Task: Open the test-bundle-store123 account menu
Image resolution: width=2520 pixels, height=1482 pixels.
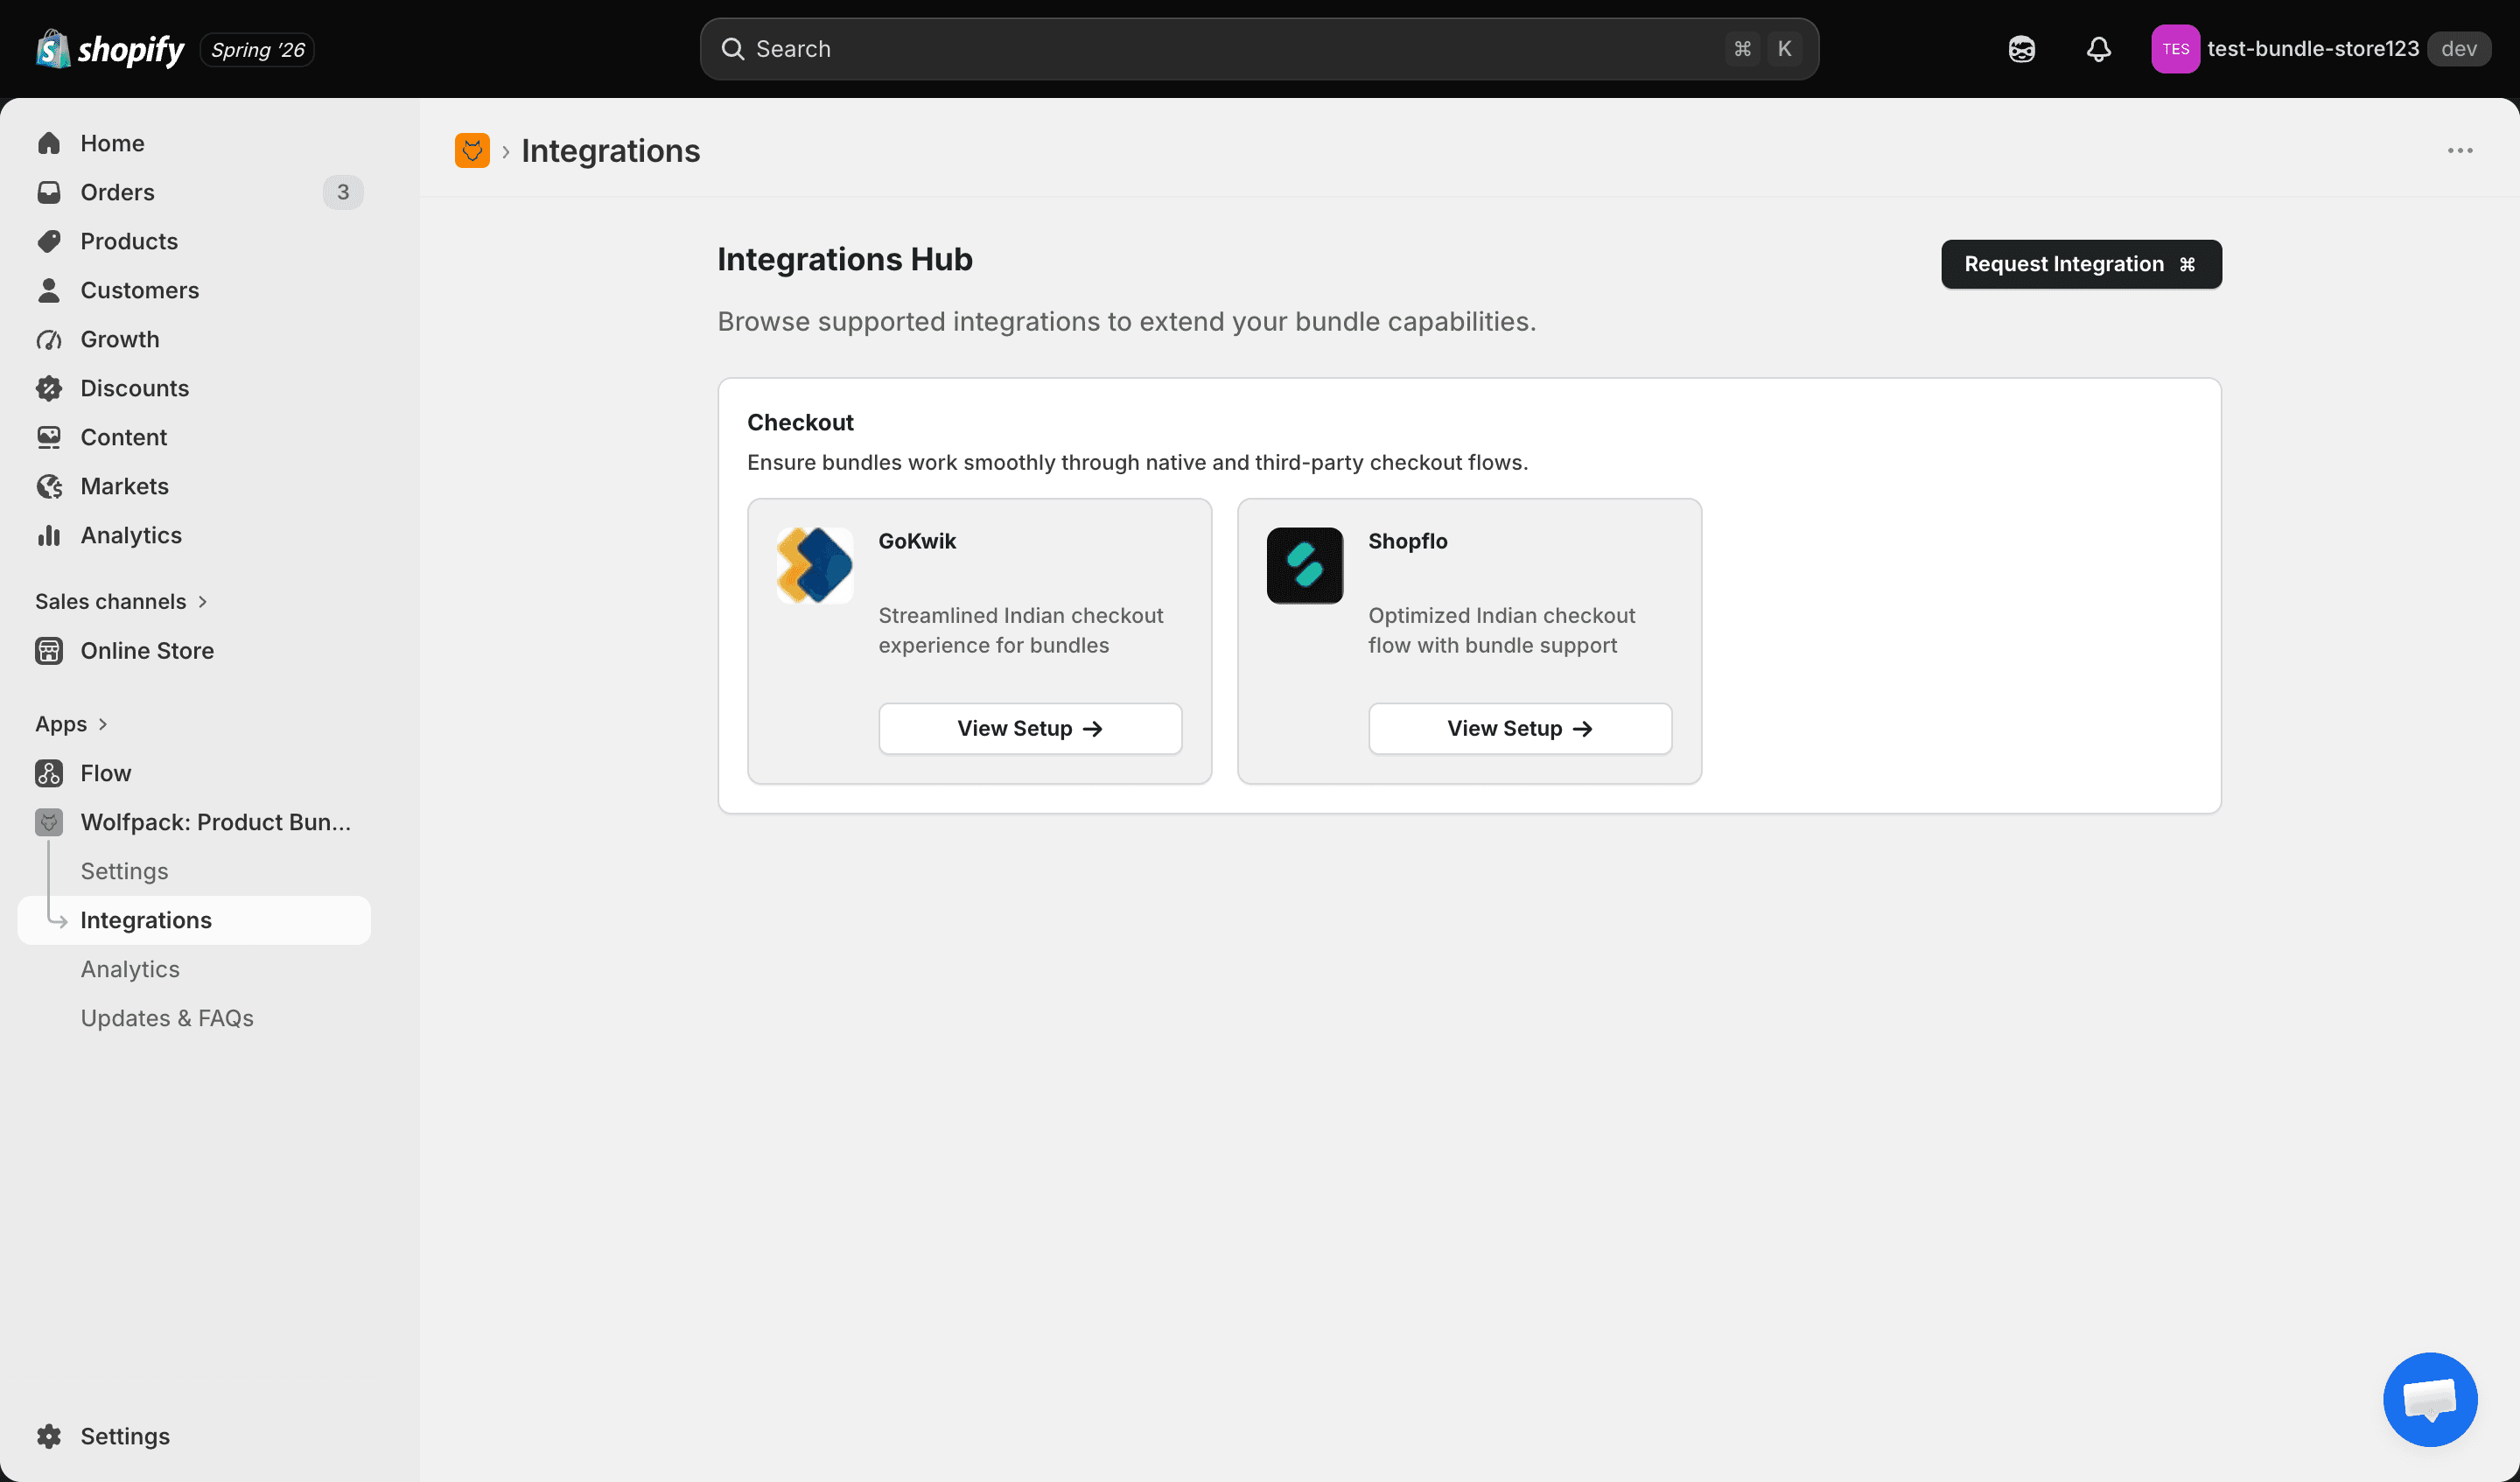Action: pyautogui.click(x=2320, y=49)
